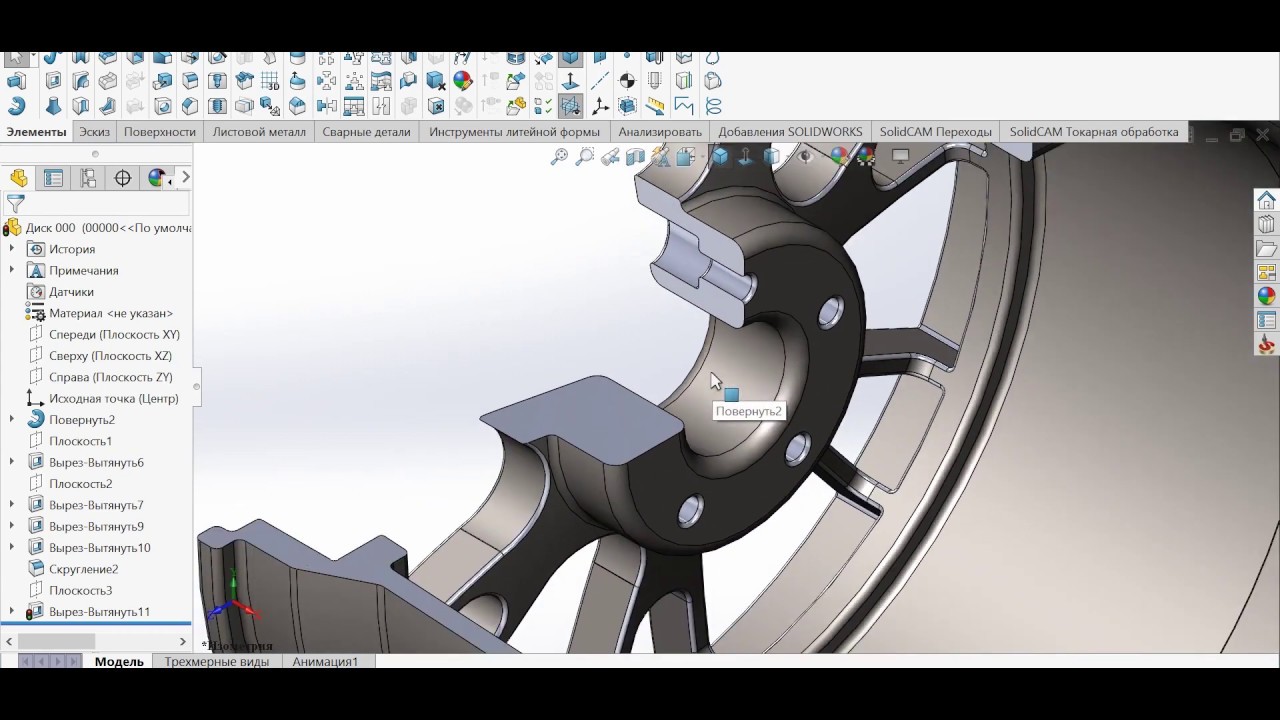This screenshot has height=720, width=1280.
Task: Select Исходная точка (Центр) item
Action: coord(113,398)
